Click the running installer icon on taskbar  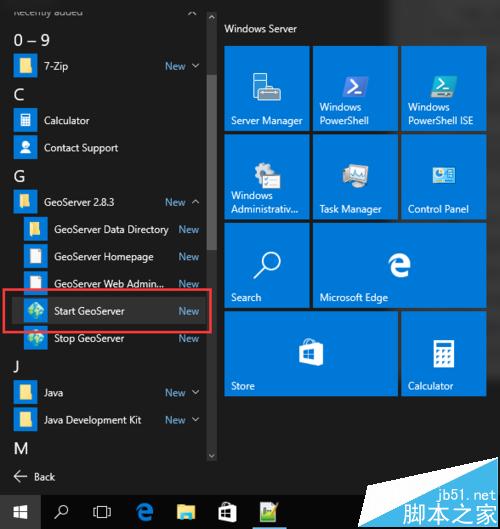pyautogui.click(x=269, y=512)
